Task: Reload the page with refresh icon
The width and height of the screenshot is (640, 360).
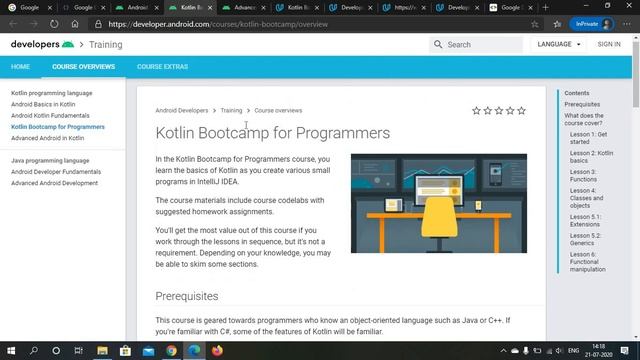Action: [54, 24]
